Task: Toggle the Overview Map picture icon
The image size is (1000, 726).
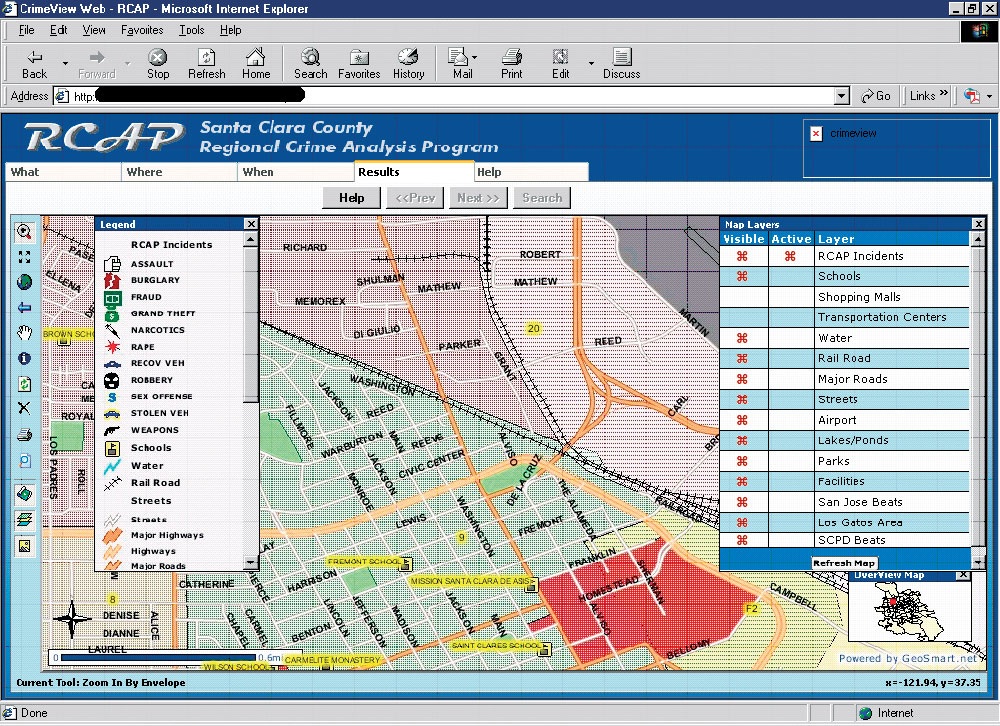Action: coord(24,546)
